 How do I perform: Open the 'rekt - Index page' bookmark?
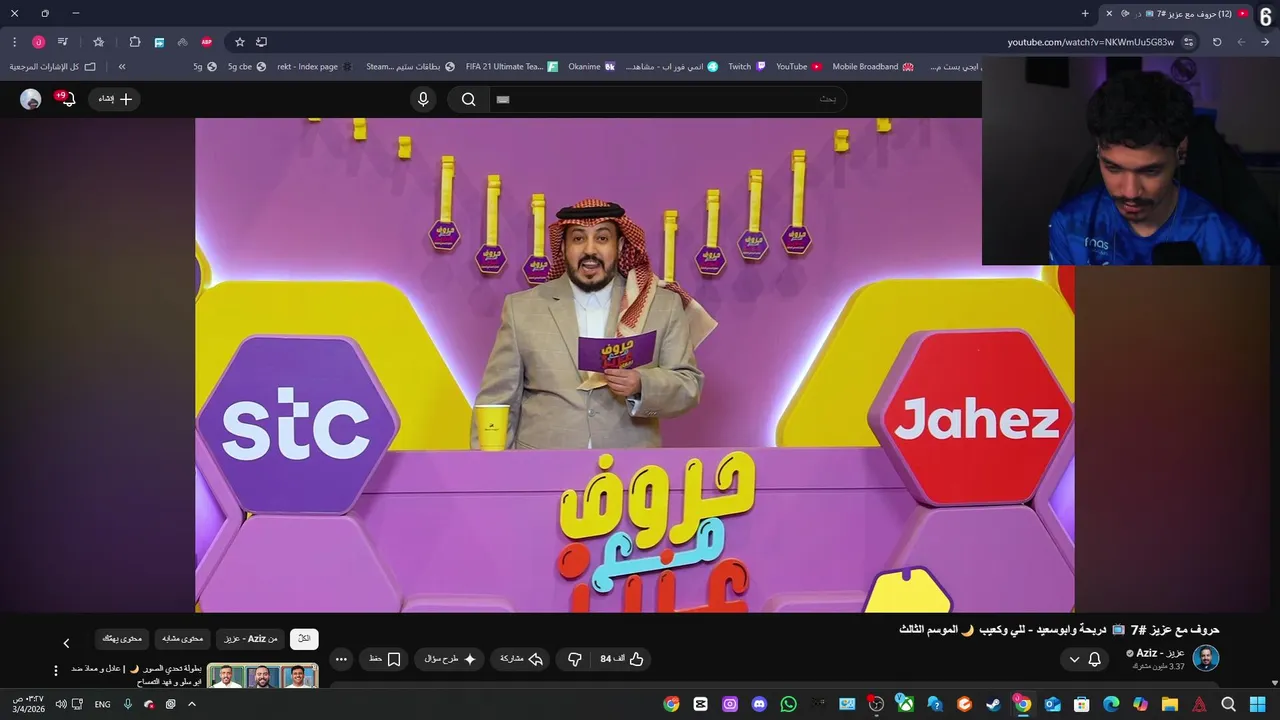click(x=315, y=67)
